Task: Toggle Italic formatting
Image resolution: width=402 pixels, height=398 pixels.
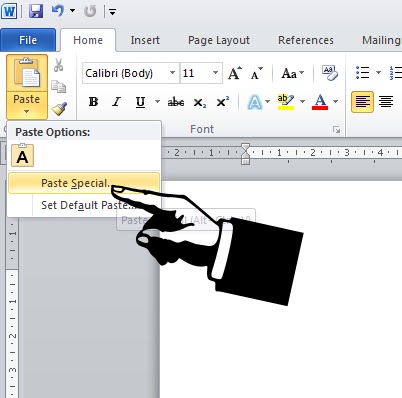Action: click(x=116, y=102)
